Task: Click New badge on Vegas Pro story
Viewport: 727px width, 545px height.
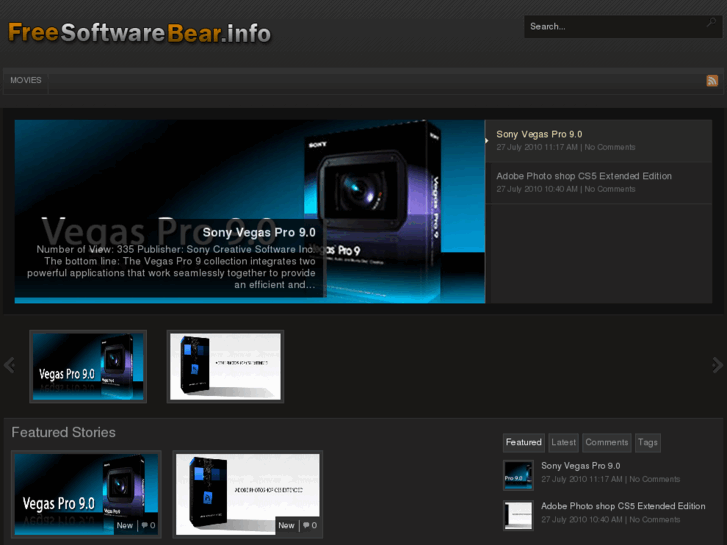Action: click(125, 526)
